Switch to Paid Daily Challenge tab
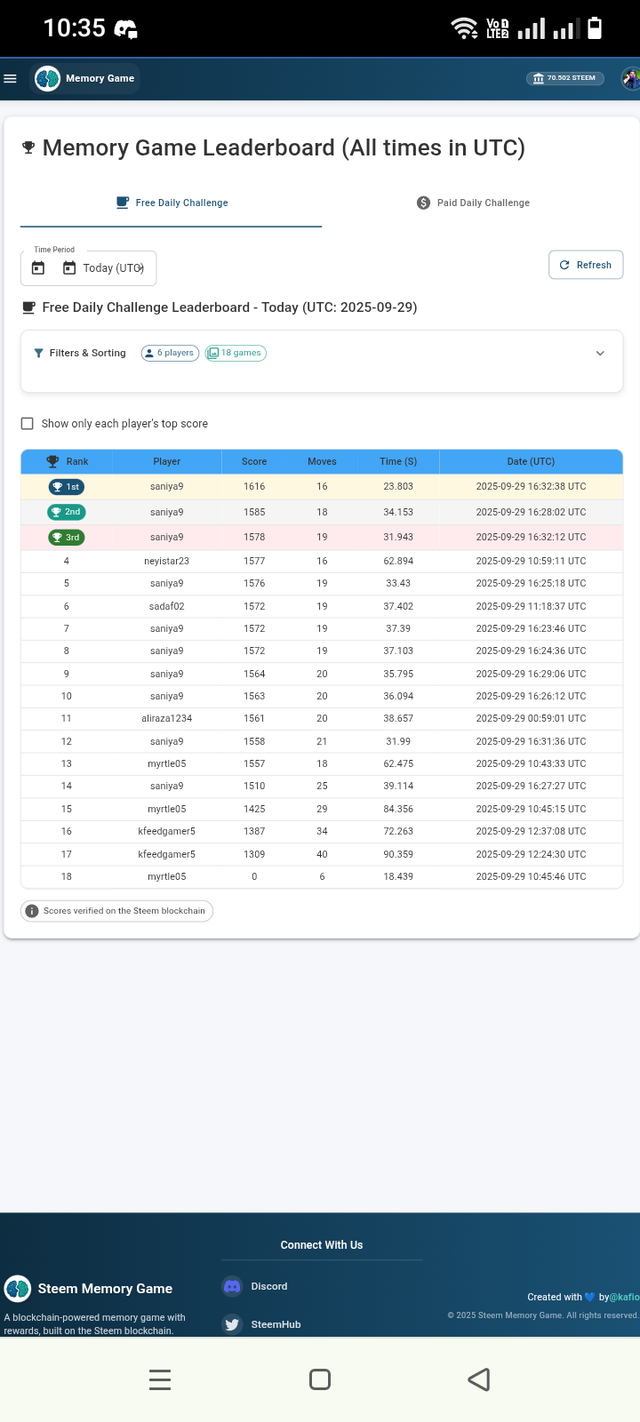The image size is (640, 1422). coord(473,203)
